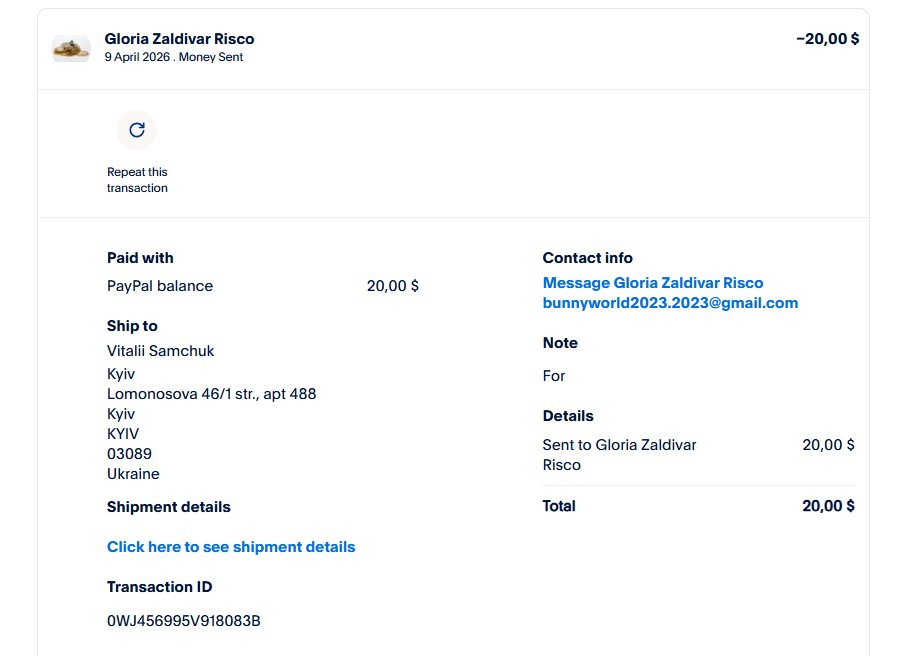The width and height of the screenshot is (902, 656).
Task: Click the Gloria Zaldivar Risco header name
Action: pos(179,39)
